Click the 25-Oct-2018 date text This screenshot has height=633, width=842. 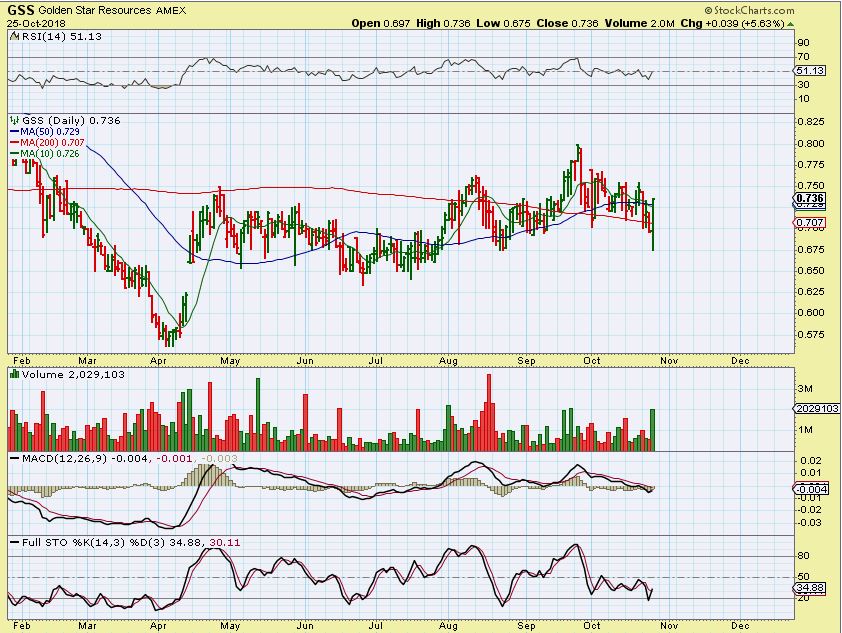click(x=36, y=24)
